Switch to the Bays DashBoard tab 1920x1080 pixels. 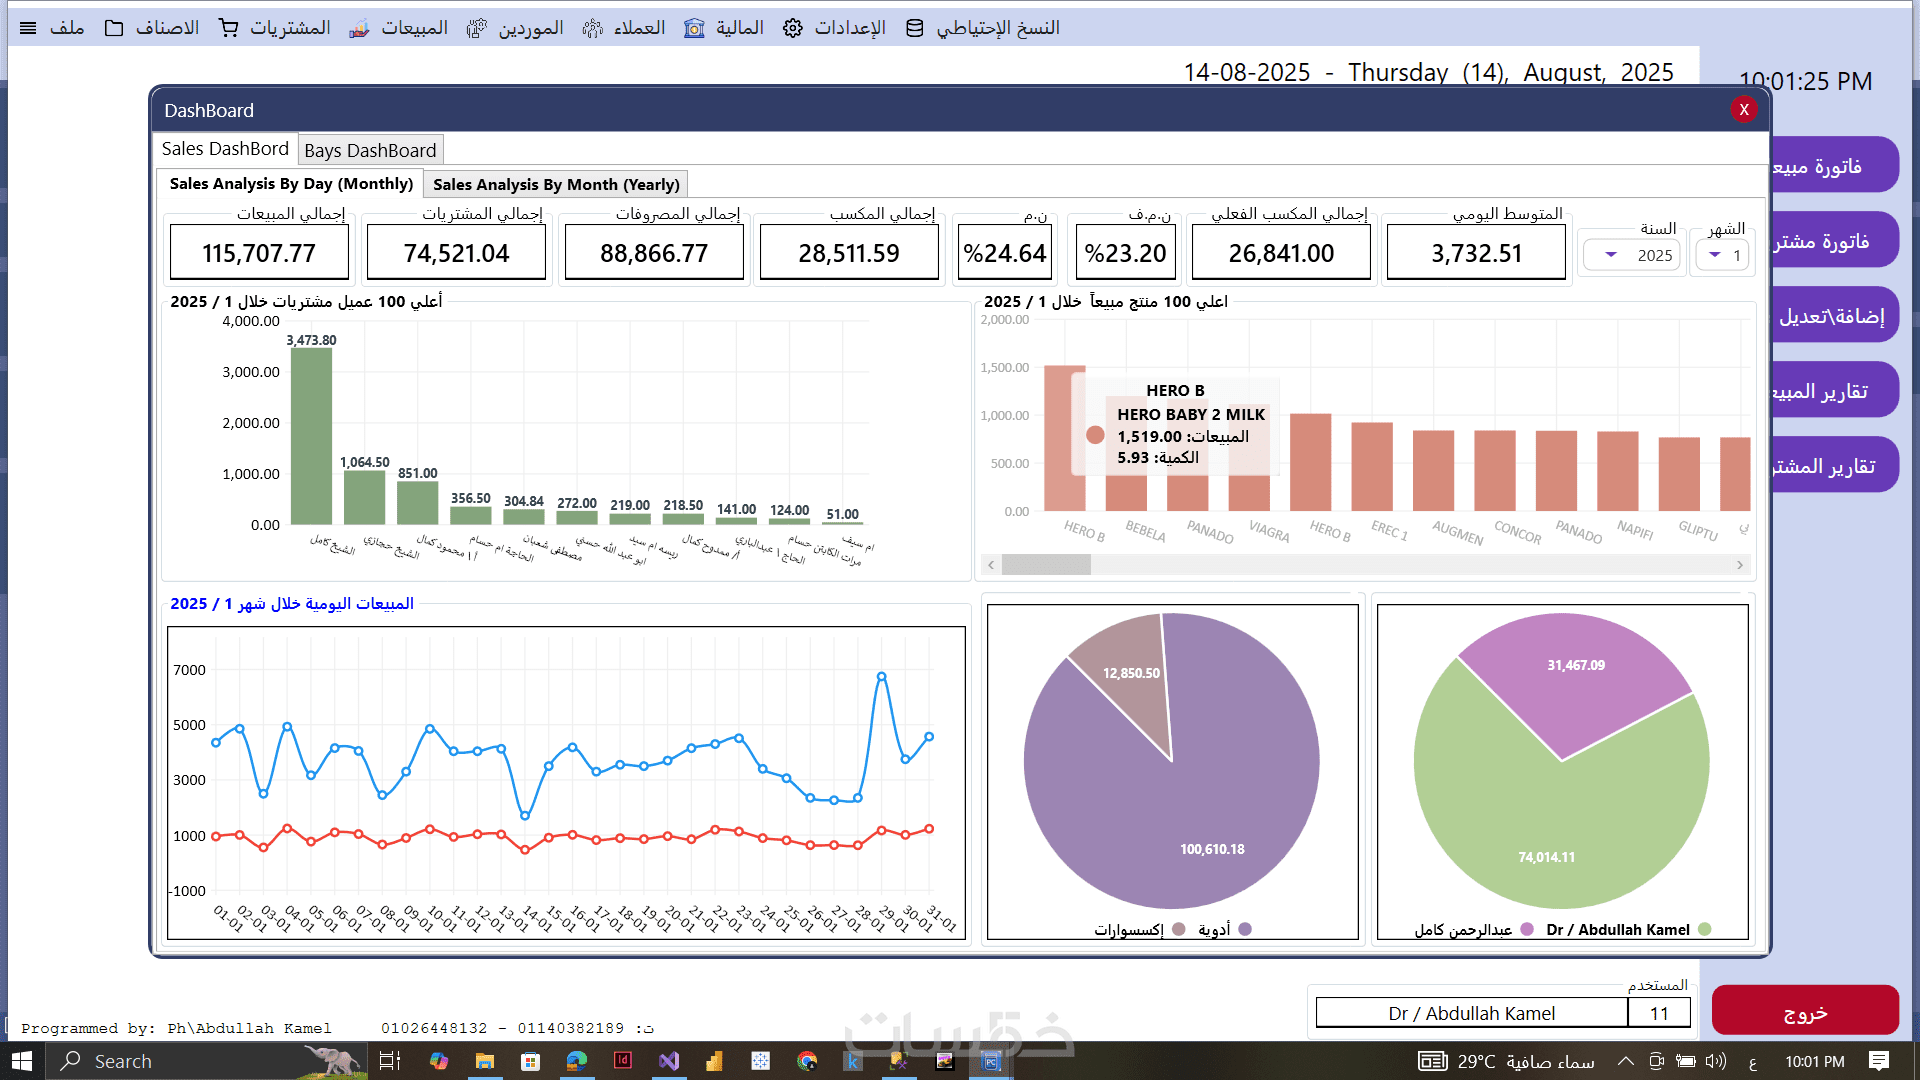(370, 150)
